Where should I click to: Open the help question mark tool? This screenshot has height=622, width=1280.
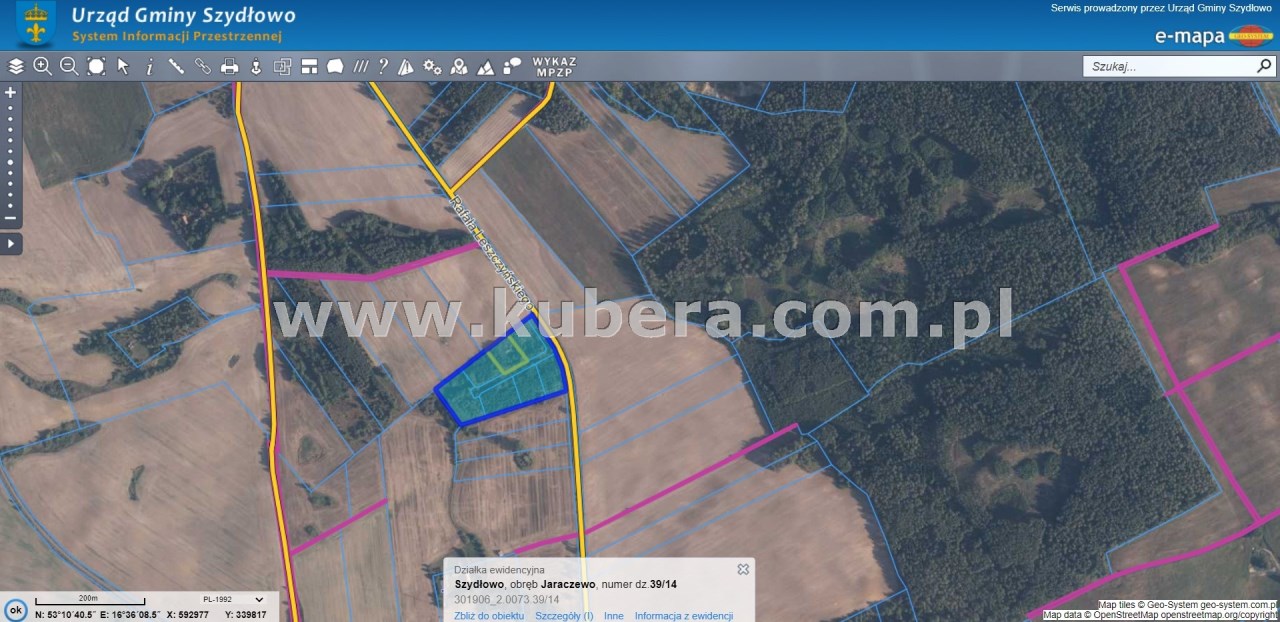click(383, 67)
